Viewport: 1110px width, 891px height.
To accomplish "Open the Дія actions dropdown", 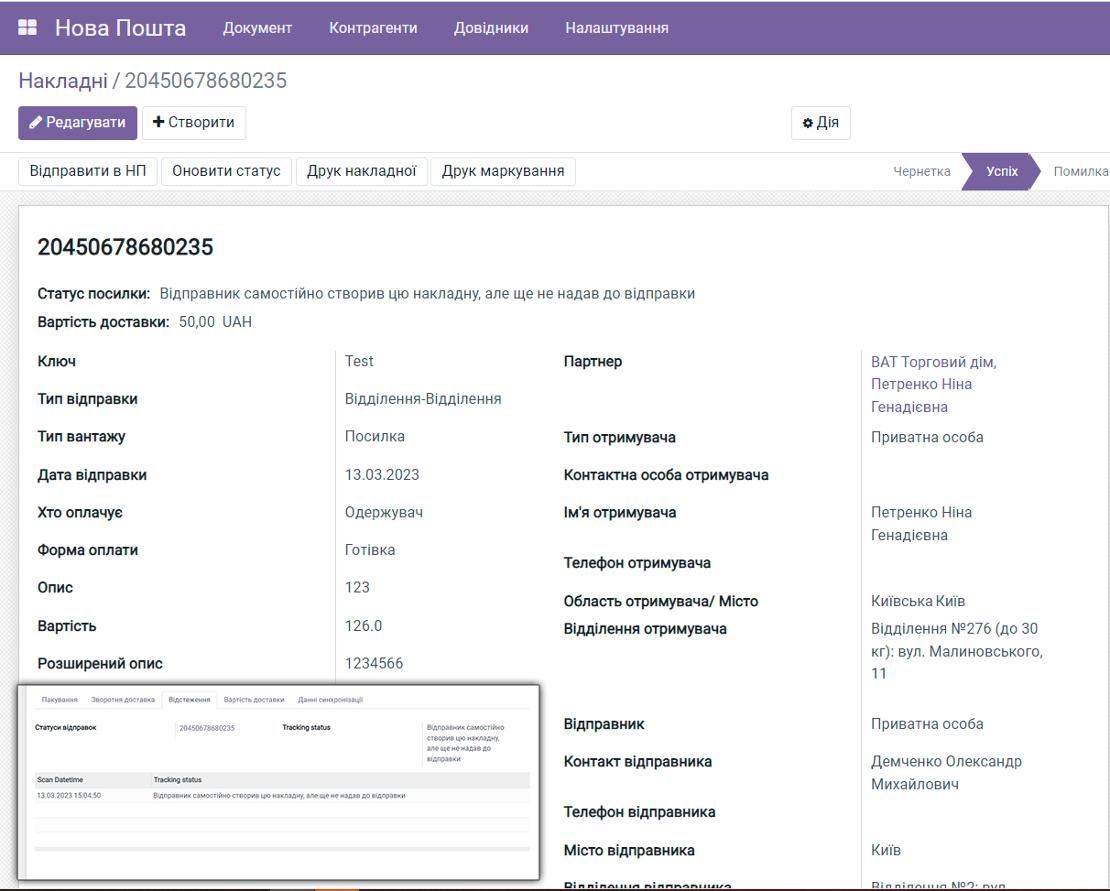I will coord(820,122).
